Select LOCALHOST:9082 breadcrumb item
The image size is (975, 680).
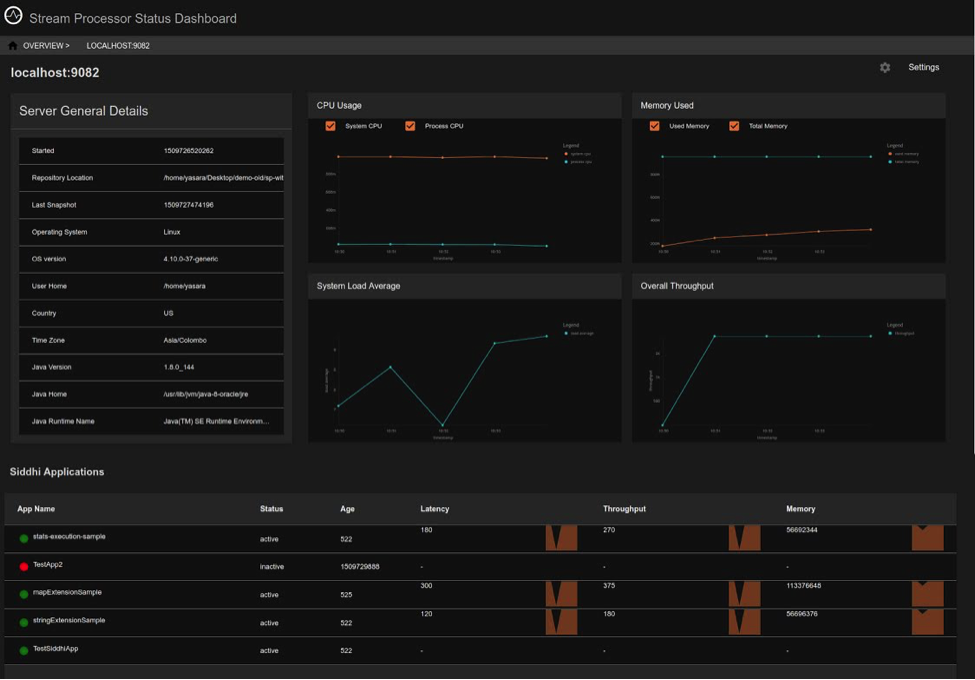[x=118, y=46]
